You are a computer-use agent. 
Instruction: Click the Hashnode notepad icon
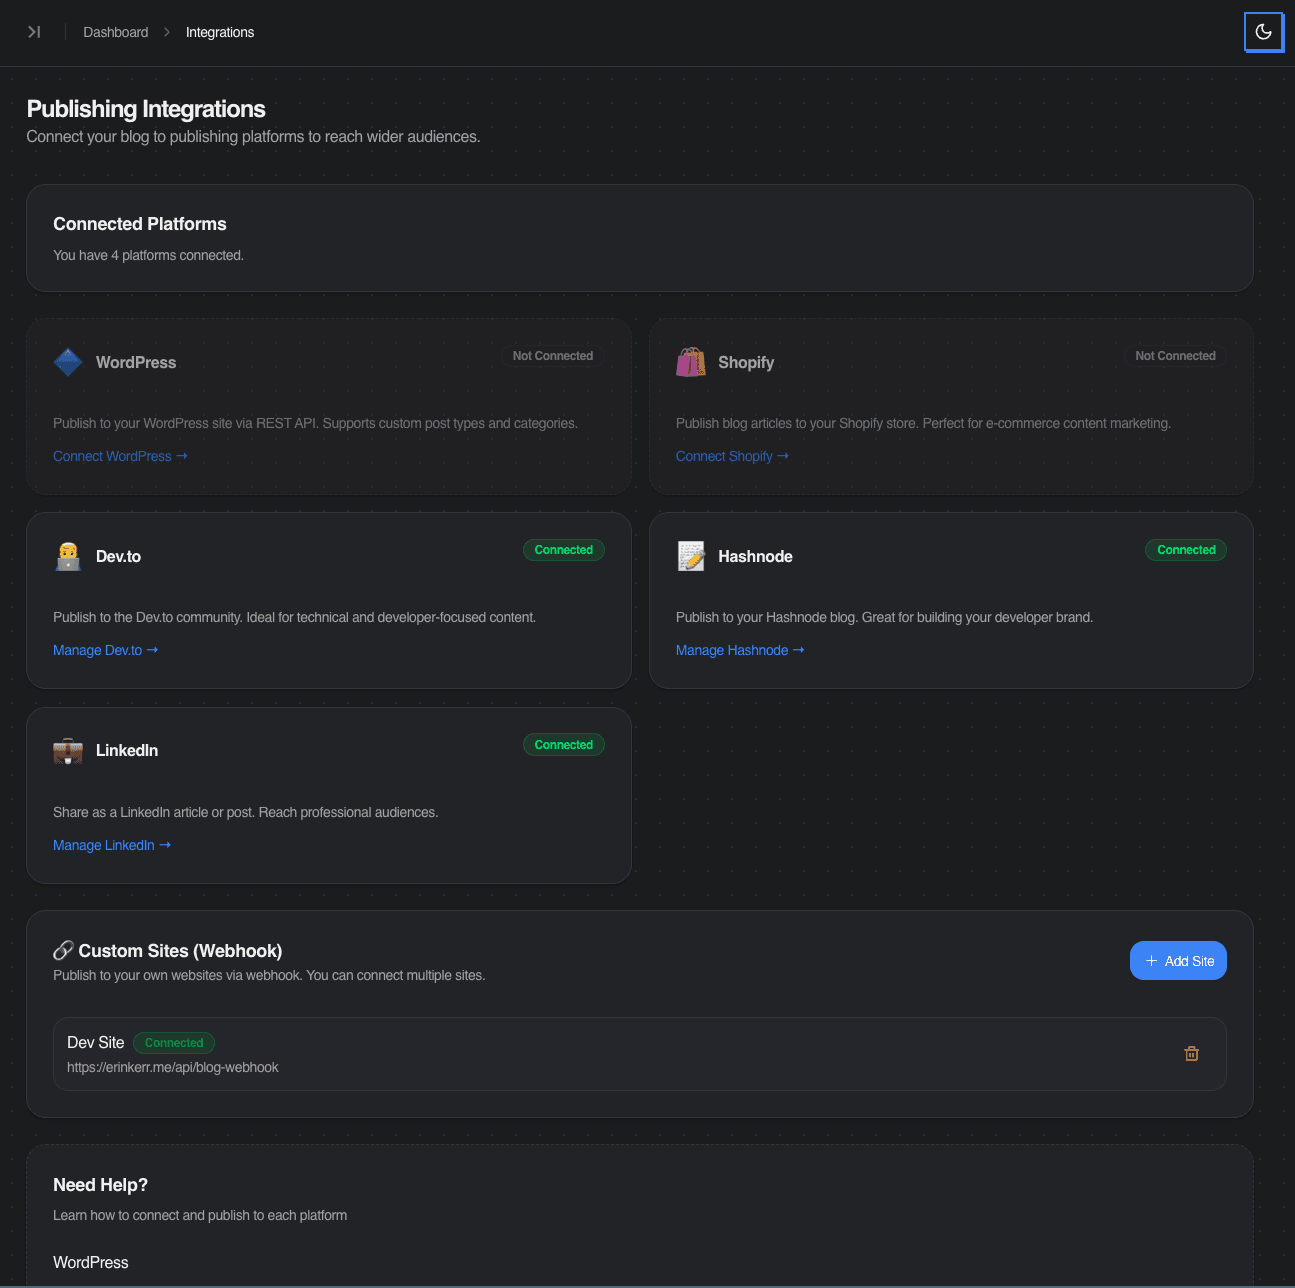tap(691, 556)
